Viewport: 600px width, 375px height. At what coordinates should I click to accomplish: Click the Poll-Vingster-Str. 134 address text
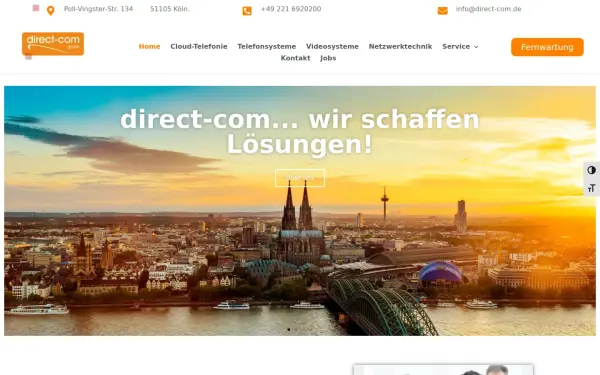coord(98,9)
